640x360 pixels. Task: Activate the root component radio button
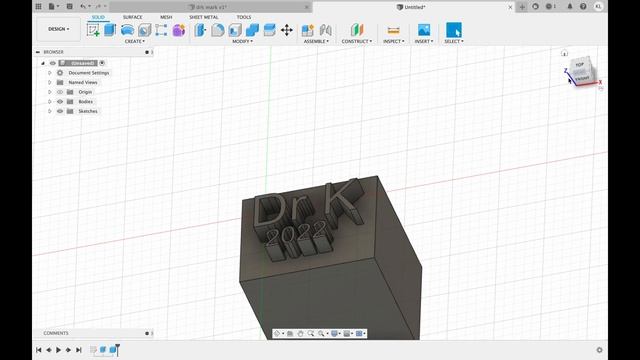click(x=102, y=63)
